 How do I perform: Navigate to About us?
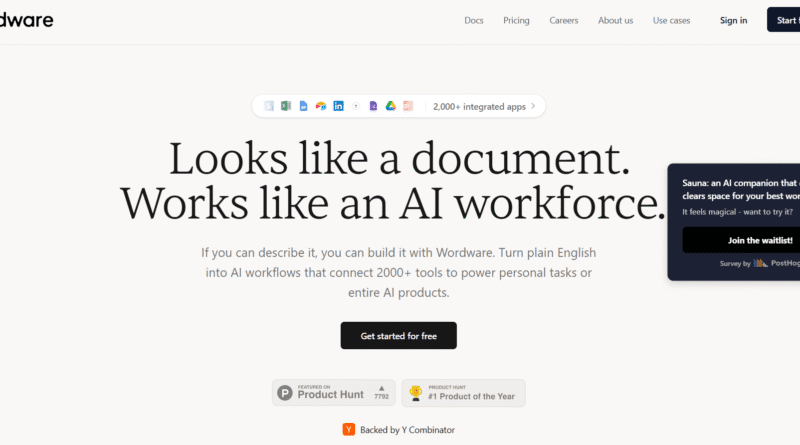coord(615,20)
